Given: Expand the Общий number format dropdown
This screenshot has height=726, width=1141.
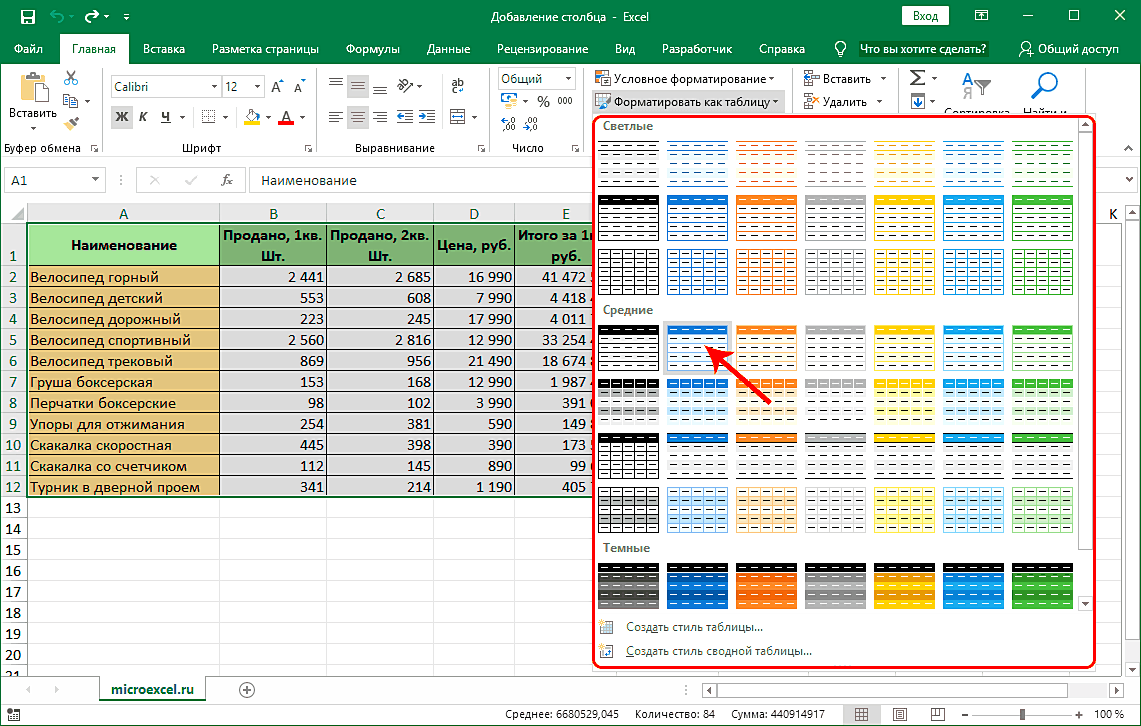Looking at the screenshot, I should click(x=569, y=79).
